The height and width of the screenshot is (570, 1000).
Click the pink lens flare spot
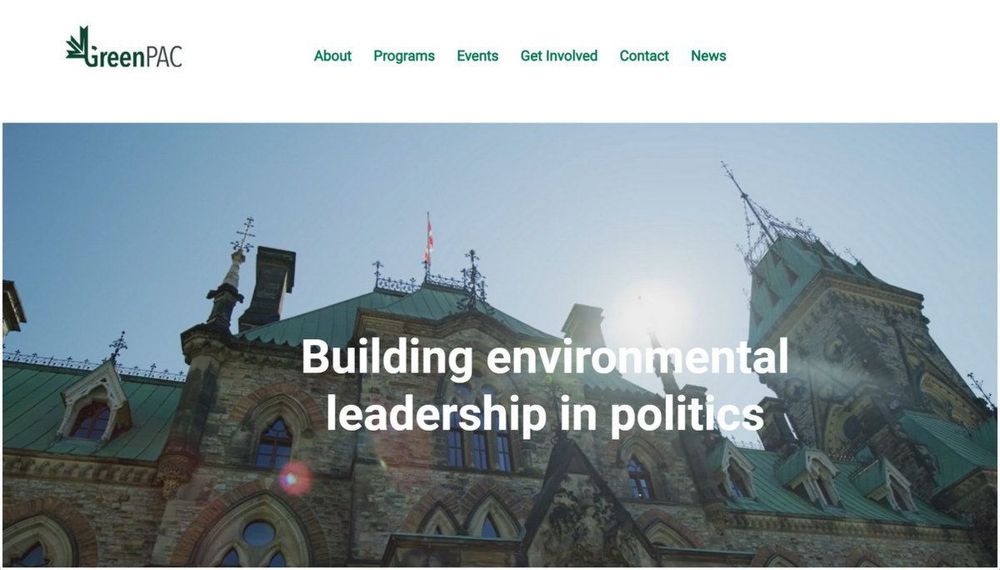click(x=295, y=478)
